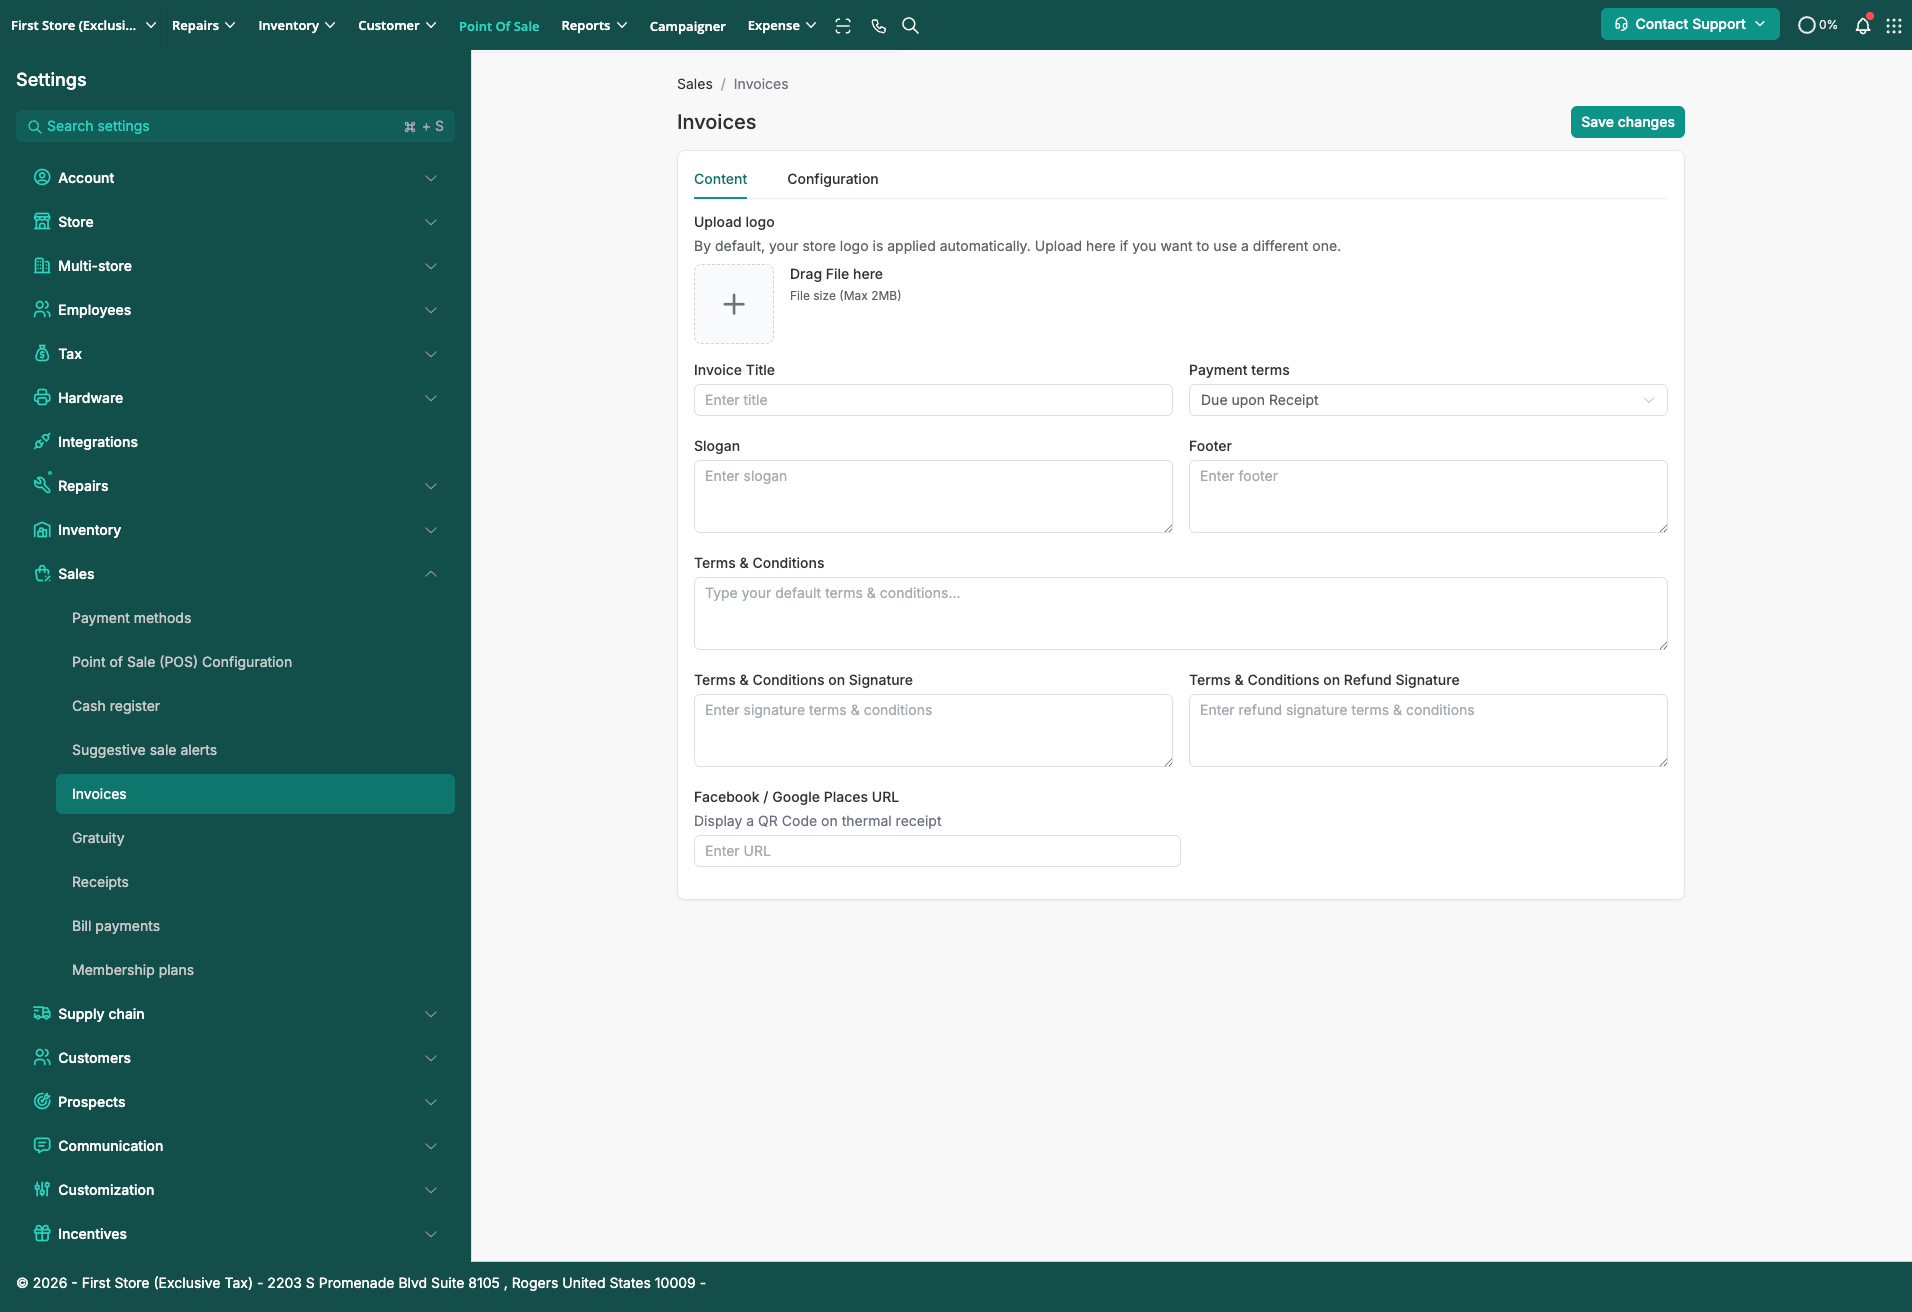
Task: Go to Point Of Sale link
Action: tap(499, 26)
